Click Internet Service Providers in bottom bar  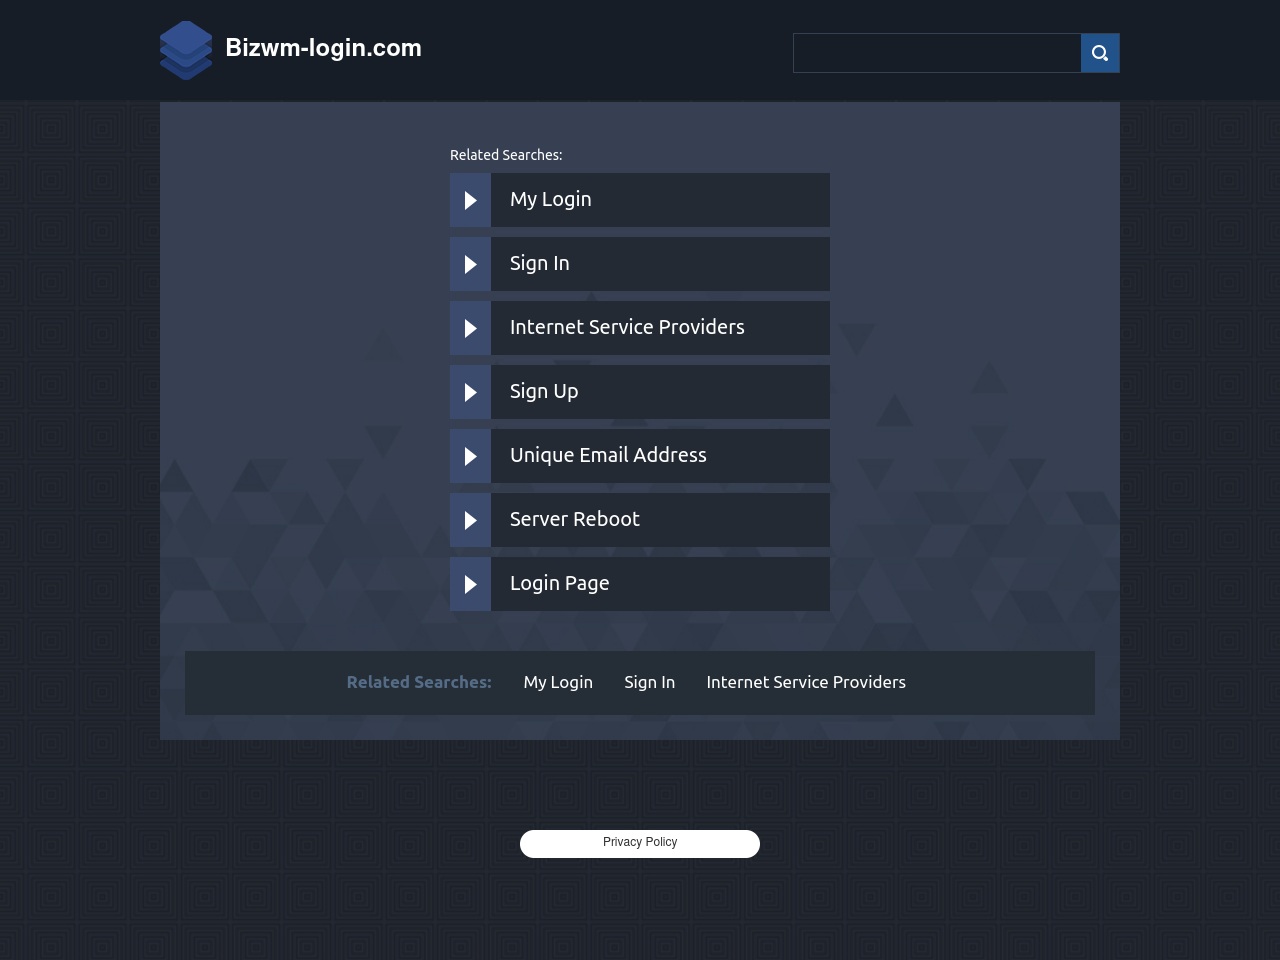point(806,682)
